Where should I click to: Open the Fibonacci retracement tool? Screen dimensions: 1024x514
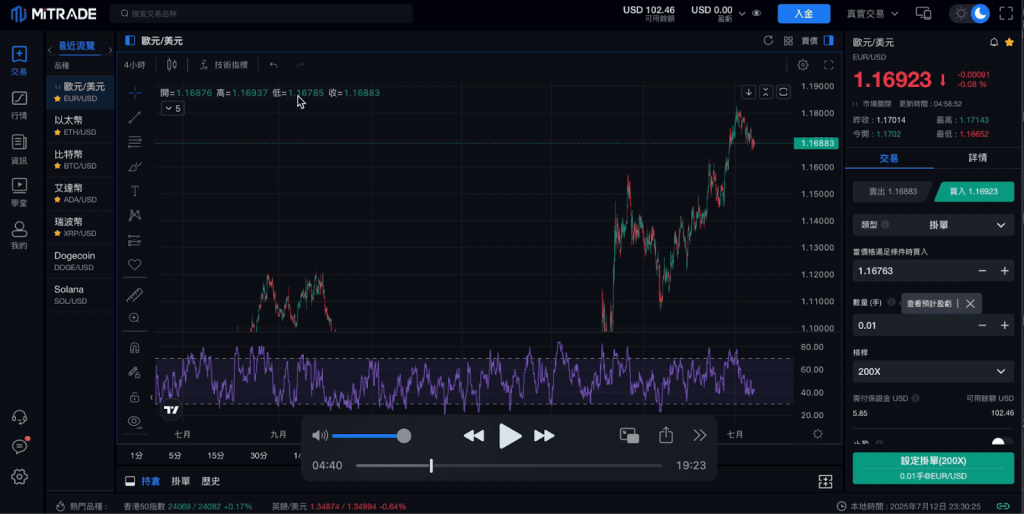135,142
